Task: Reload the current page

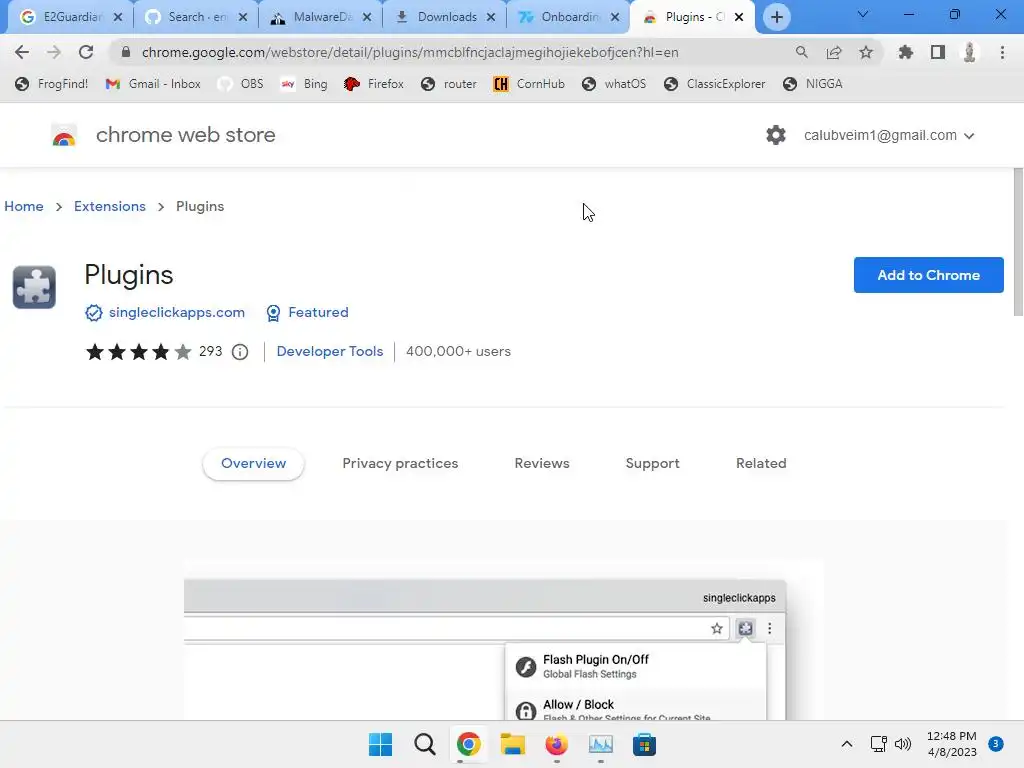Action: coord(86,52)
